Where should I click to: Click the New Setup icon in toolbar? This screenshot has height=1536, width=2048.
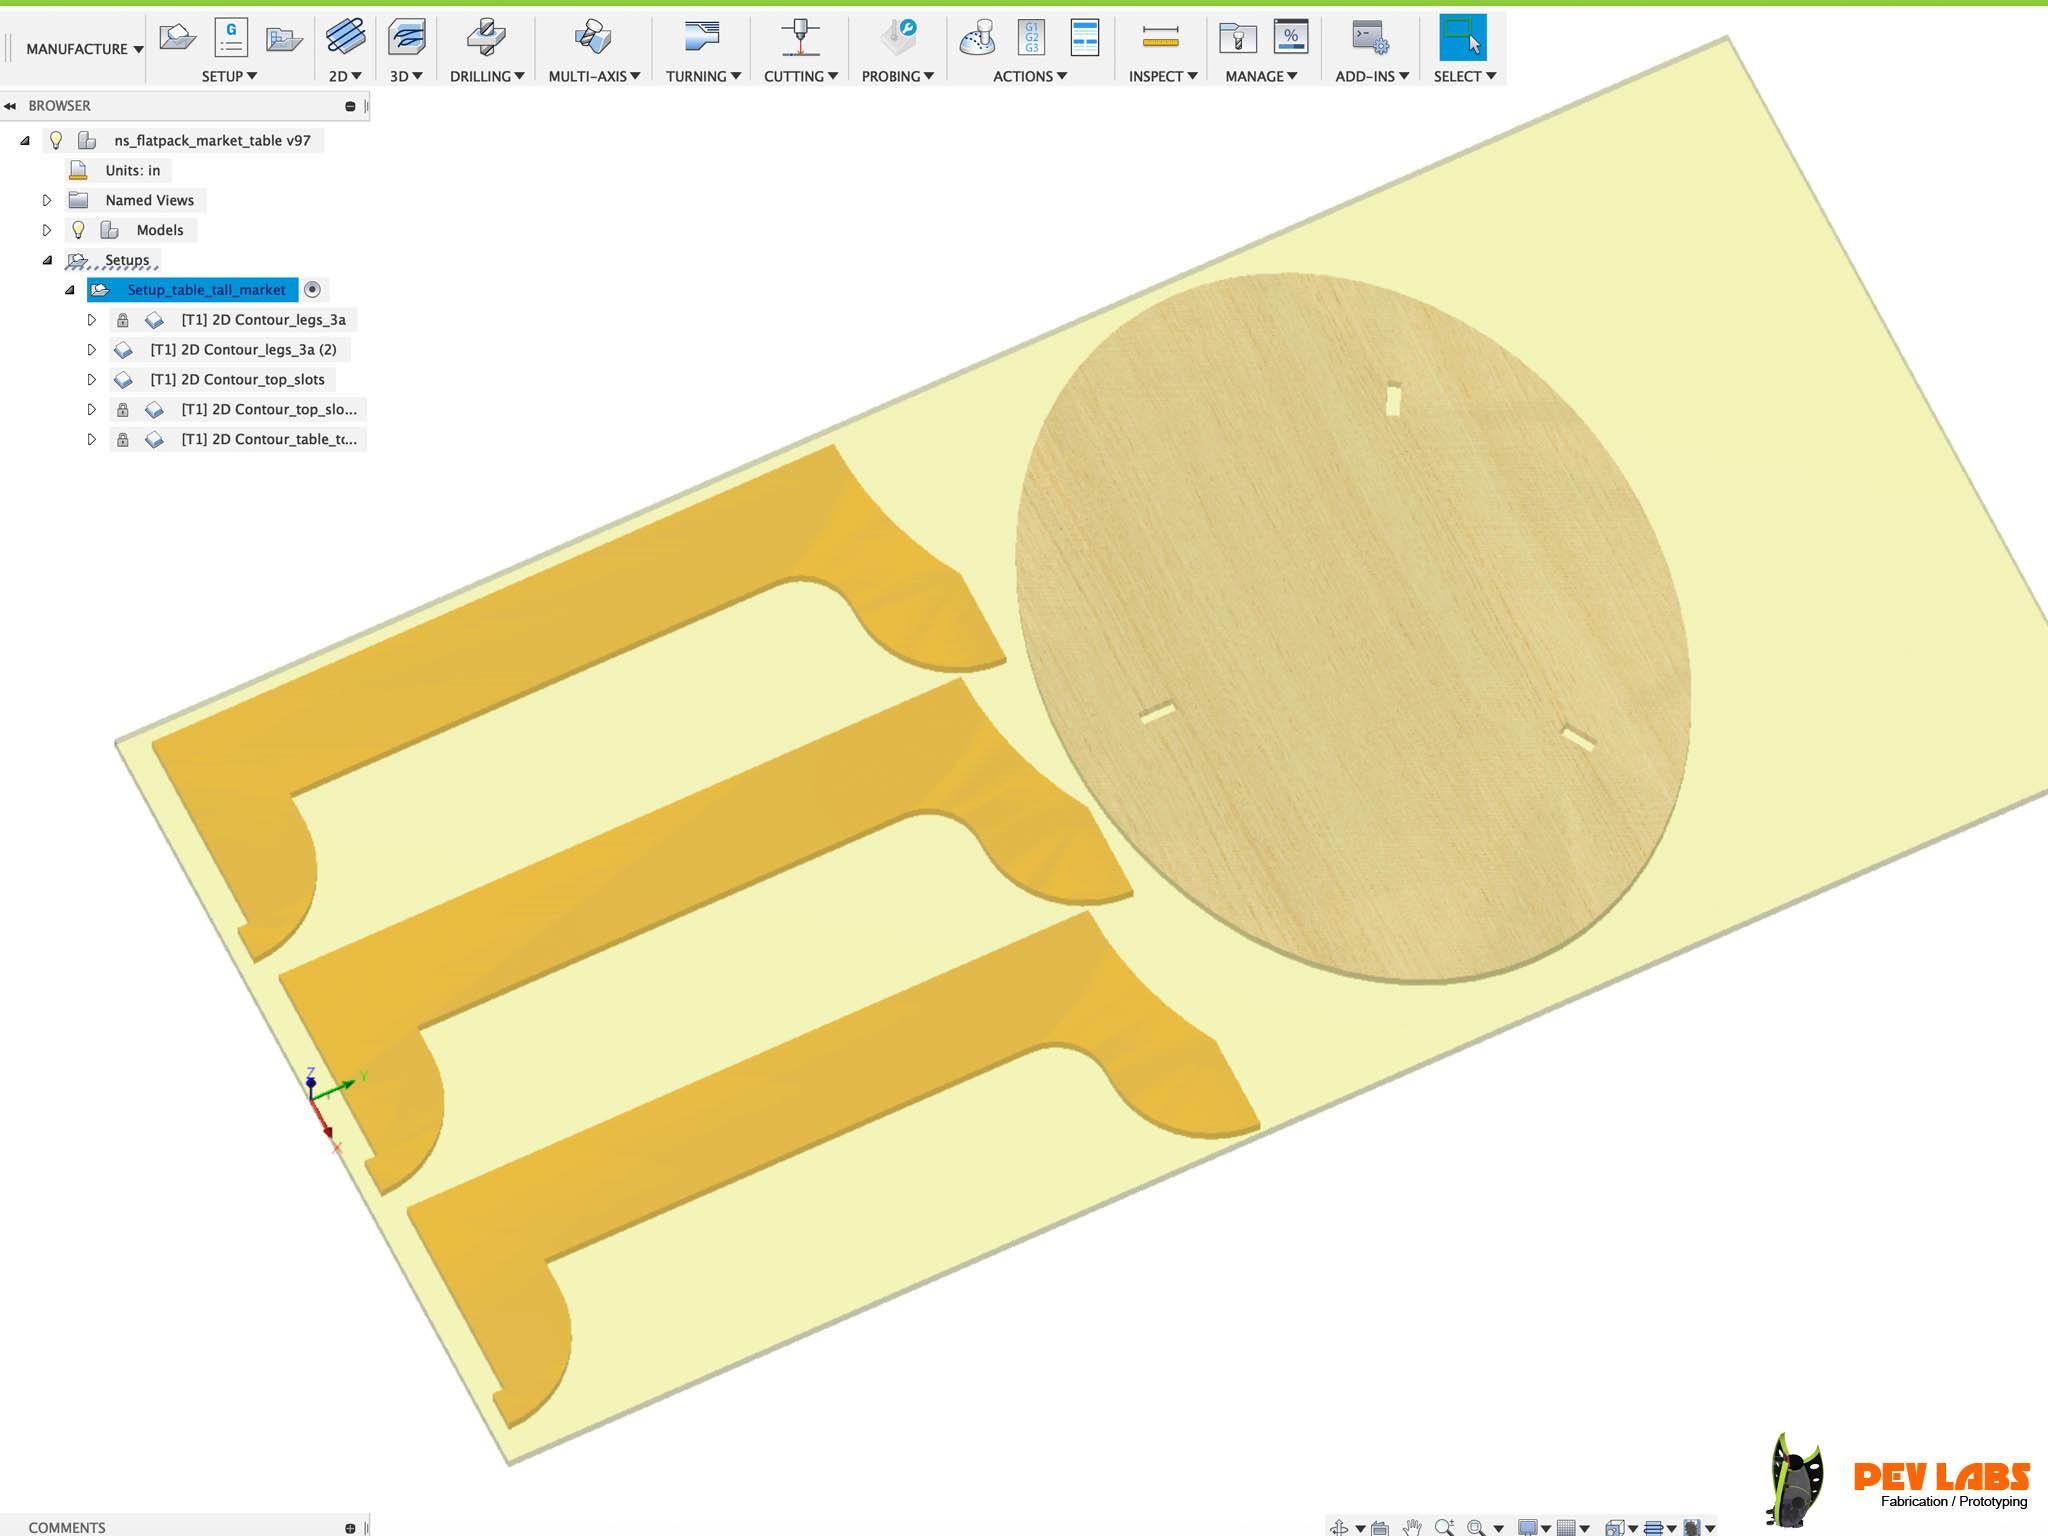click(177, 38)
